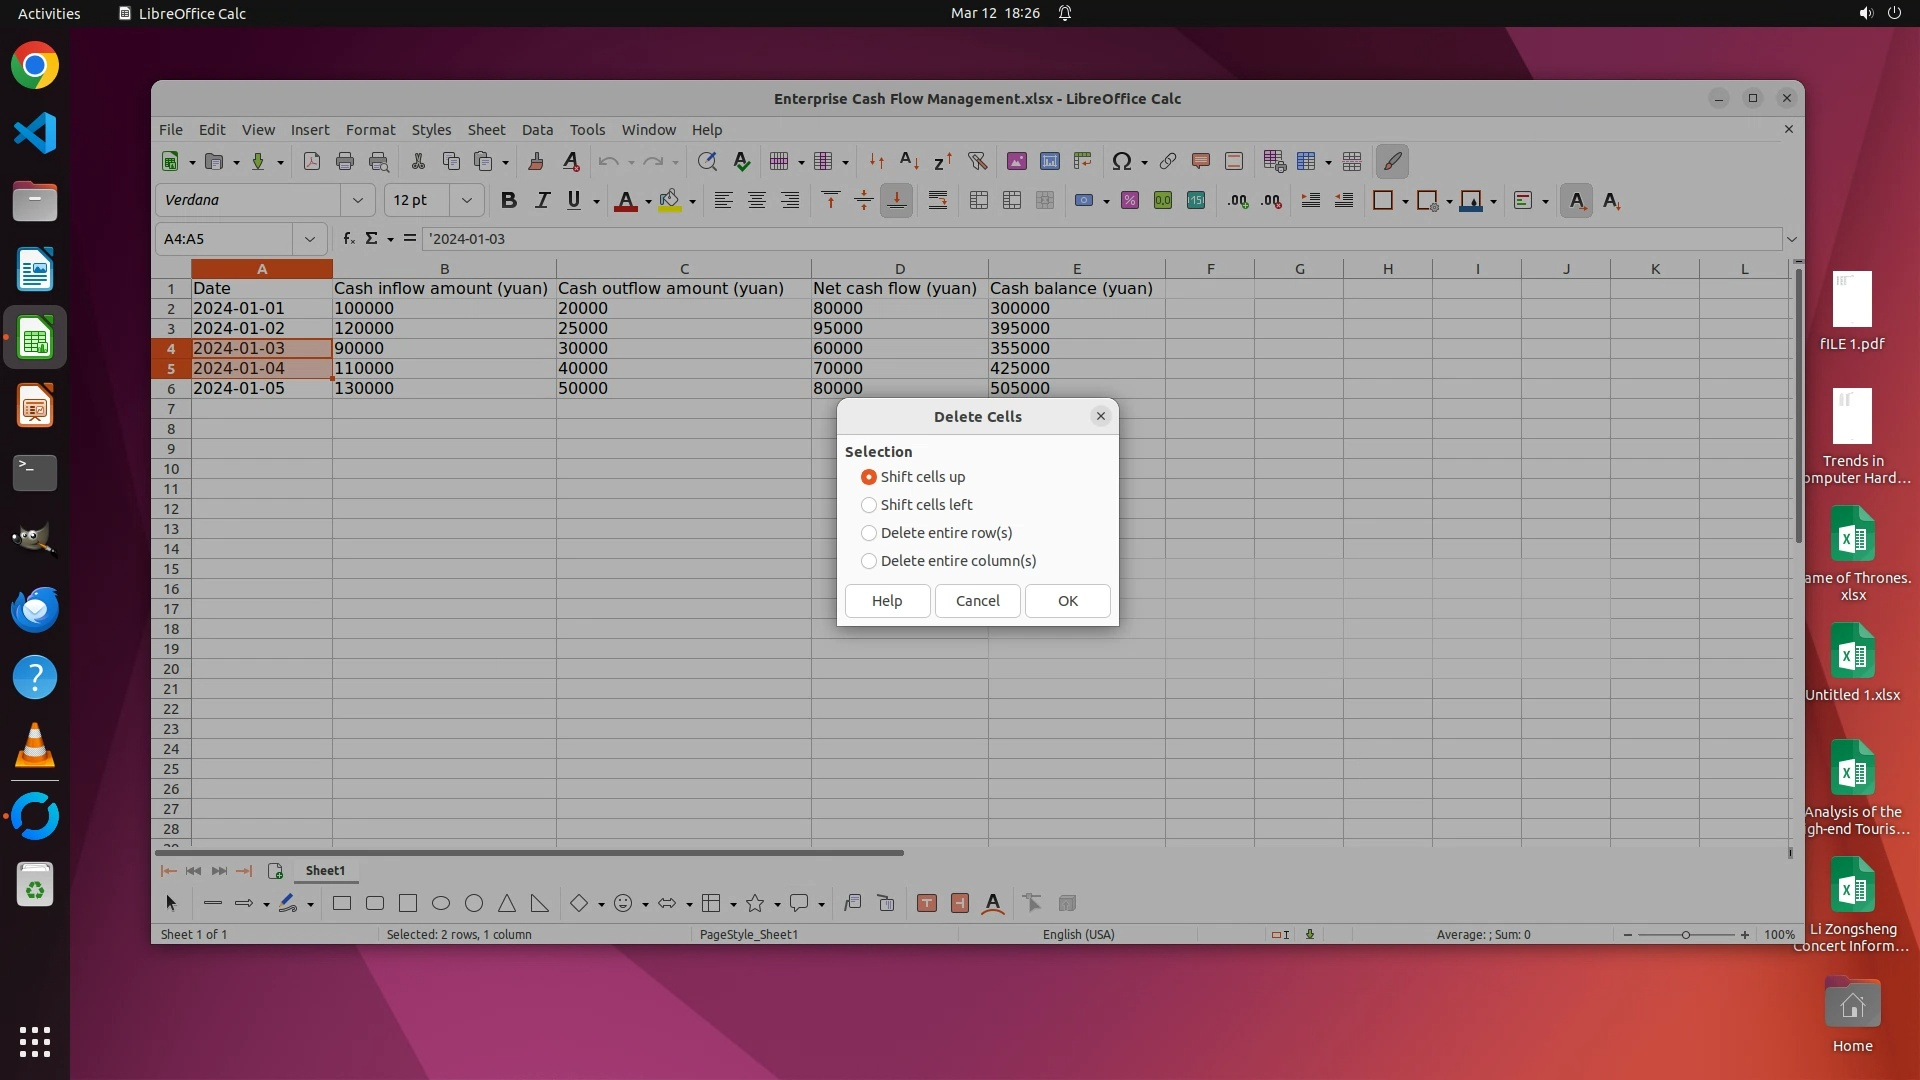The width and height of the screenshot is (1920, 1080).
Task: Expand the Name Box A4:A5 dropdown
Action: (309, 239)
